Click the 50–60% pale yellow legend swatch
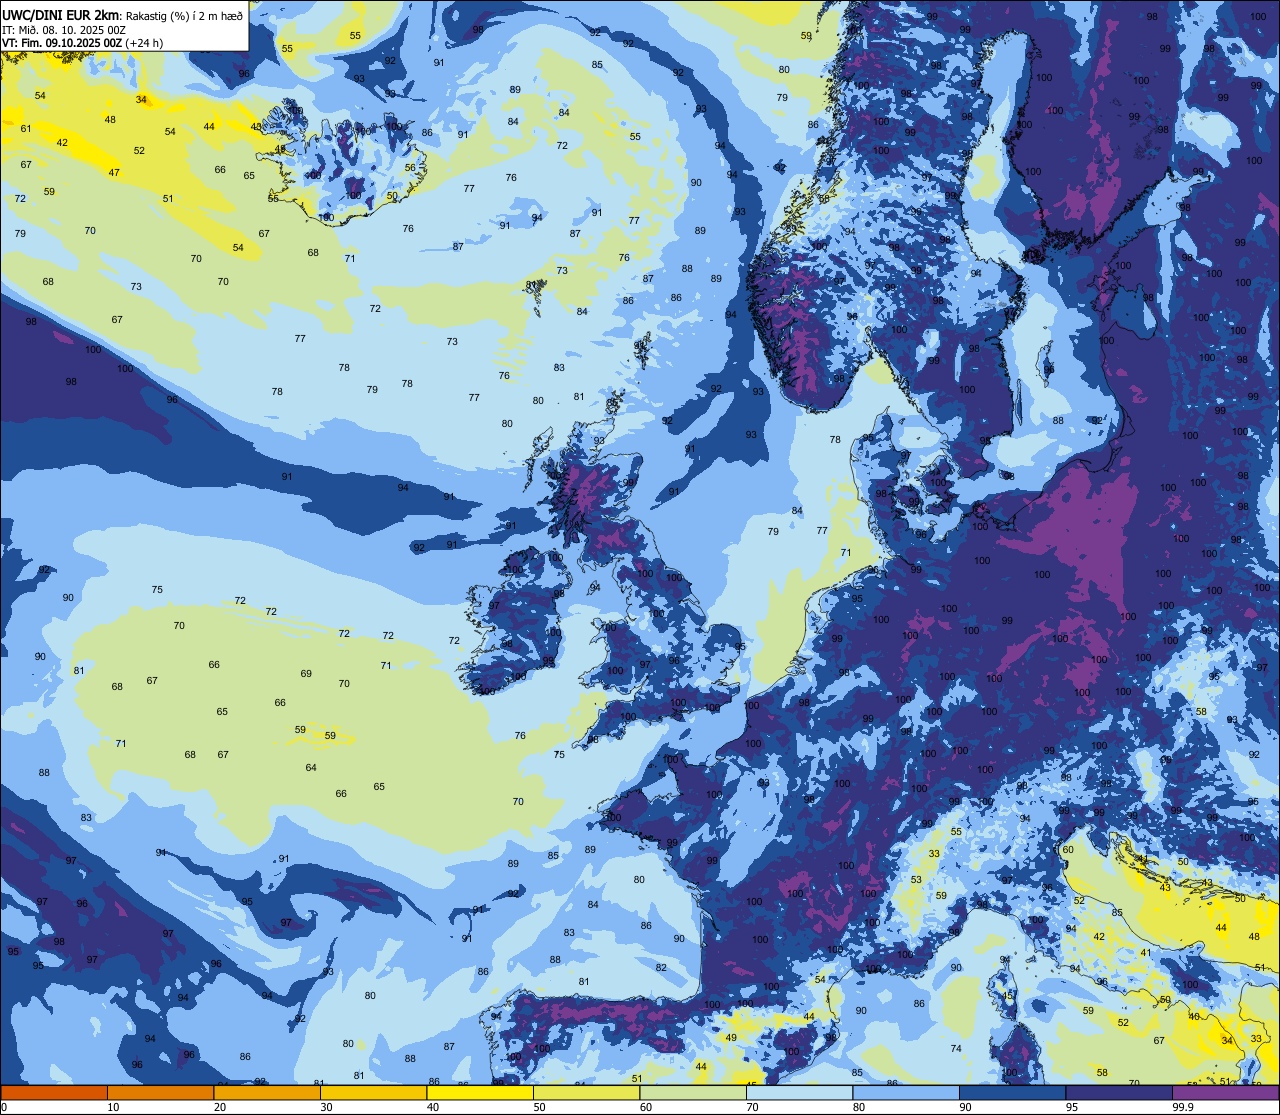The image size is (1280, 1115). [x=586, y=1093]
